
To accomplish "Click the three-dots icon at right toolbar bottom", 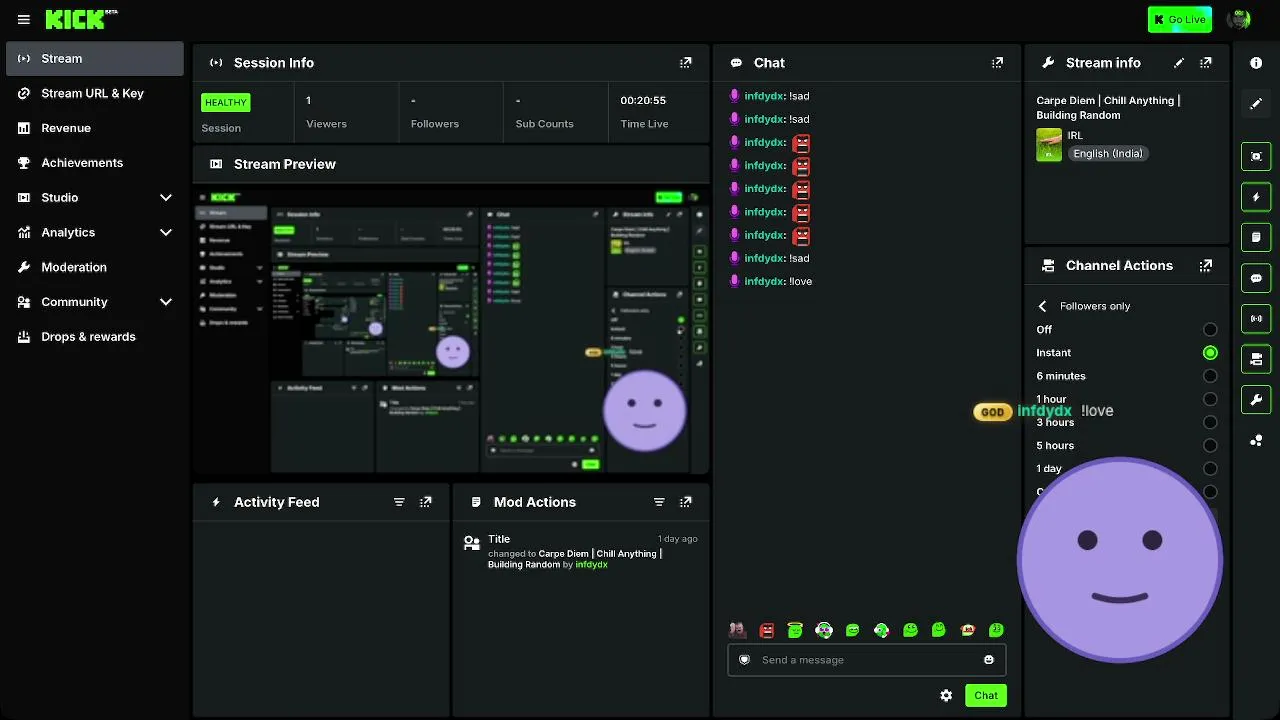I will 1256,440.
